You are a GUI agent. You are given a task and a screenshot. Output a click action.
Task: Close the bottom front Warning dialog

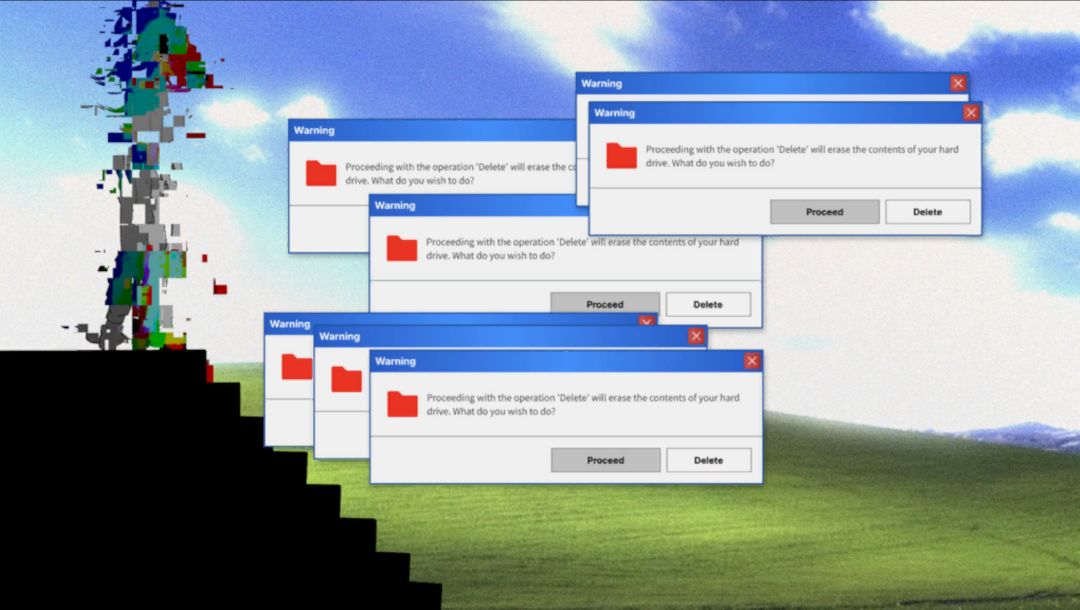click(x=751, y=361)
